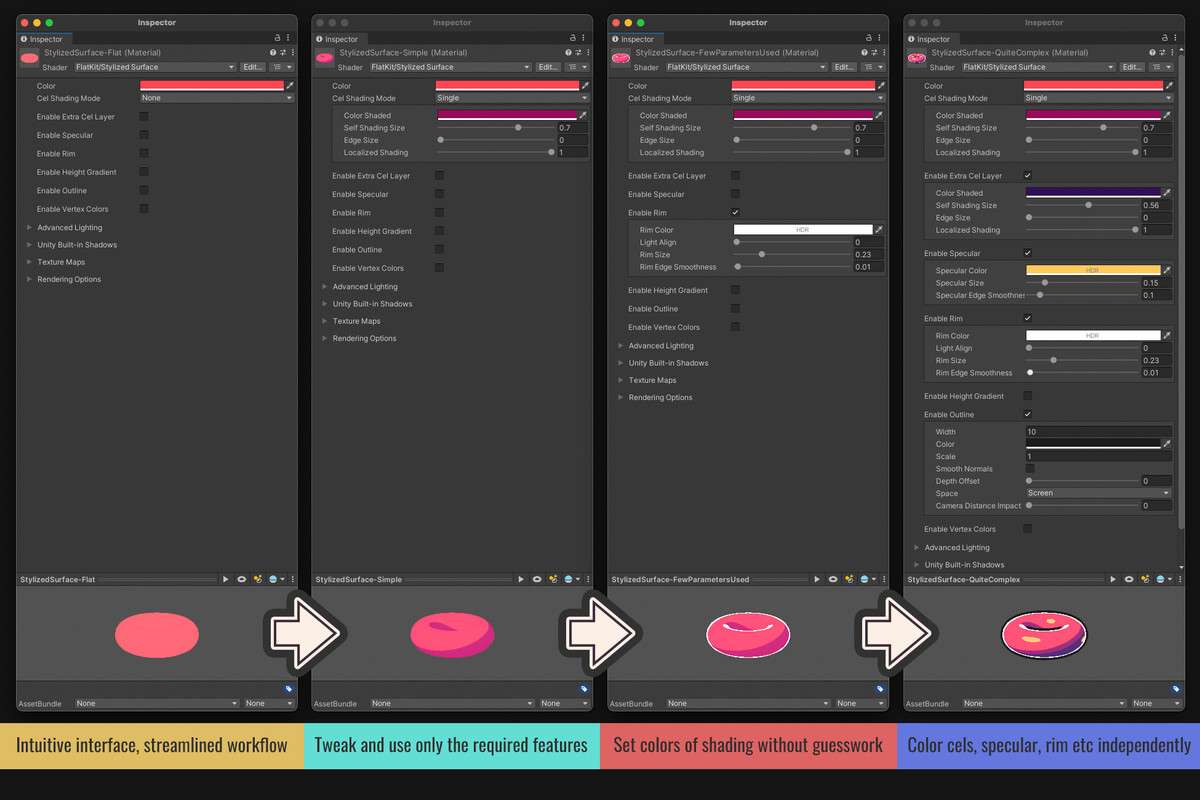Viewport: 1200px width, 800px height.
Task: Open help icon for StylizedSurface-Flat material
Action: click(x=272, y=52)
